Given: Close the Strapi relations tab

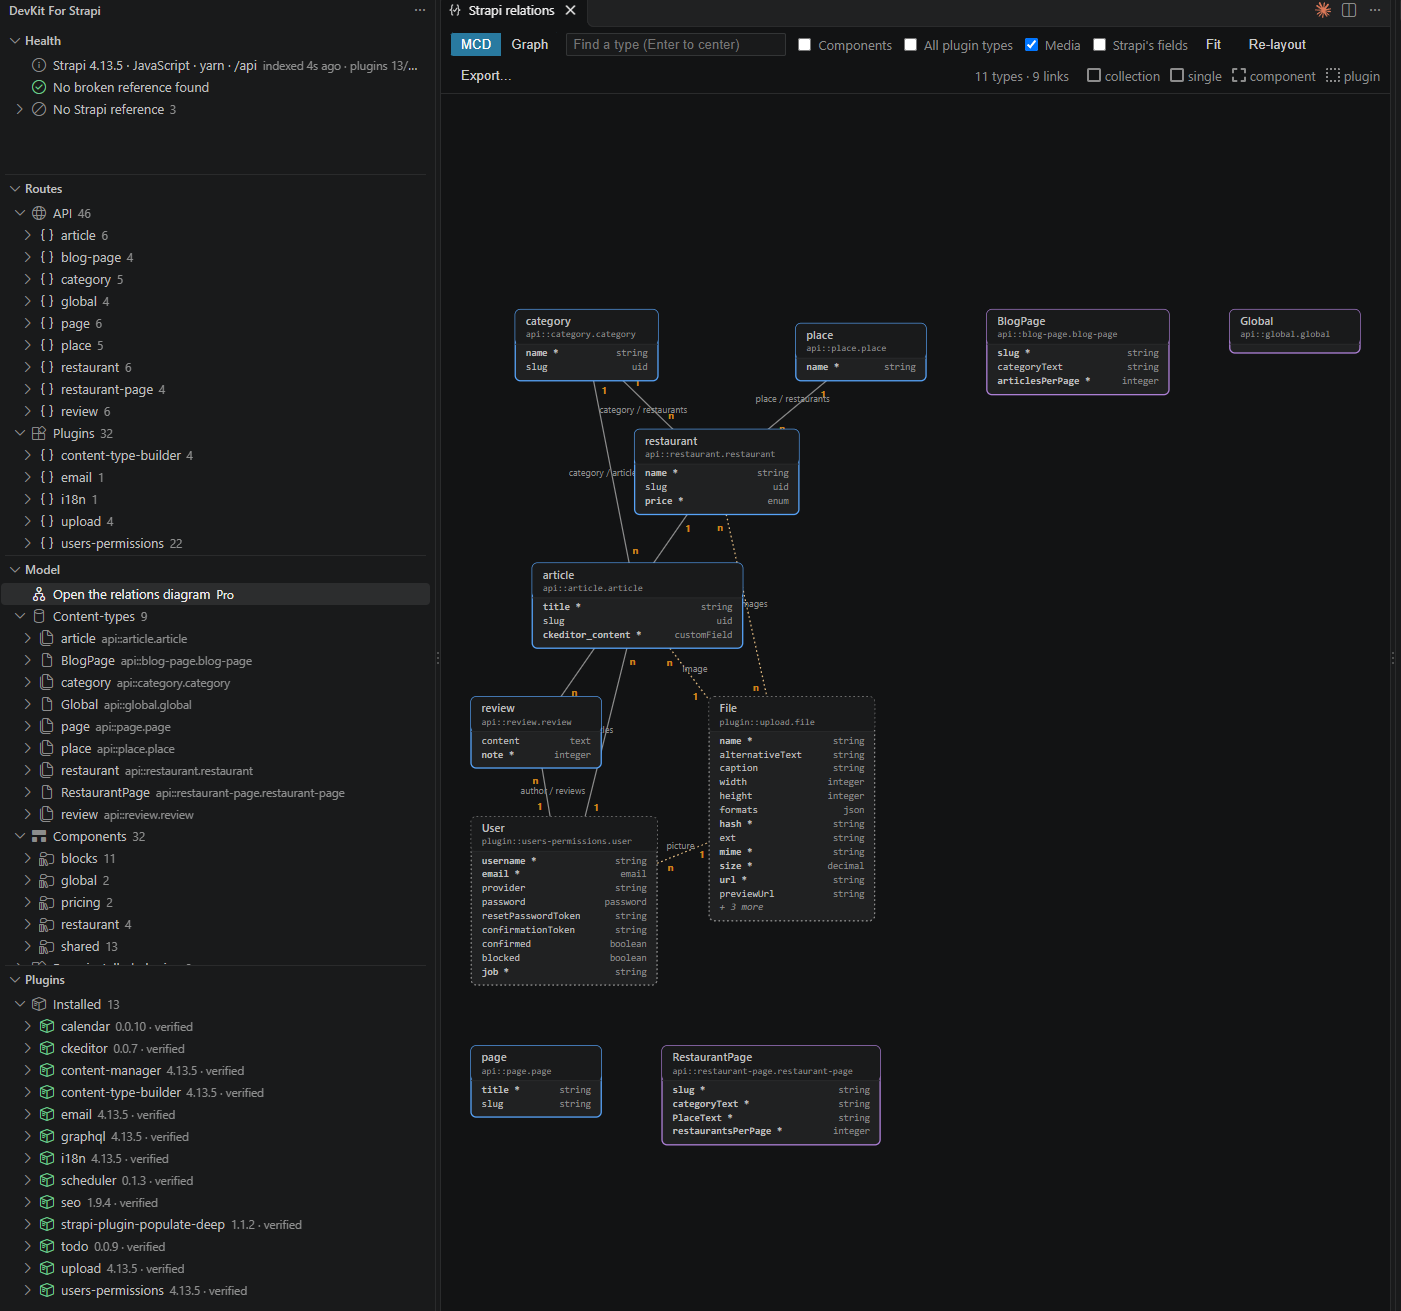Looking at the screenshot, I should (571, 10).
